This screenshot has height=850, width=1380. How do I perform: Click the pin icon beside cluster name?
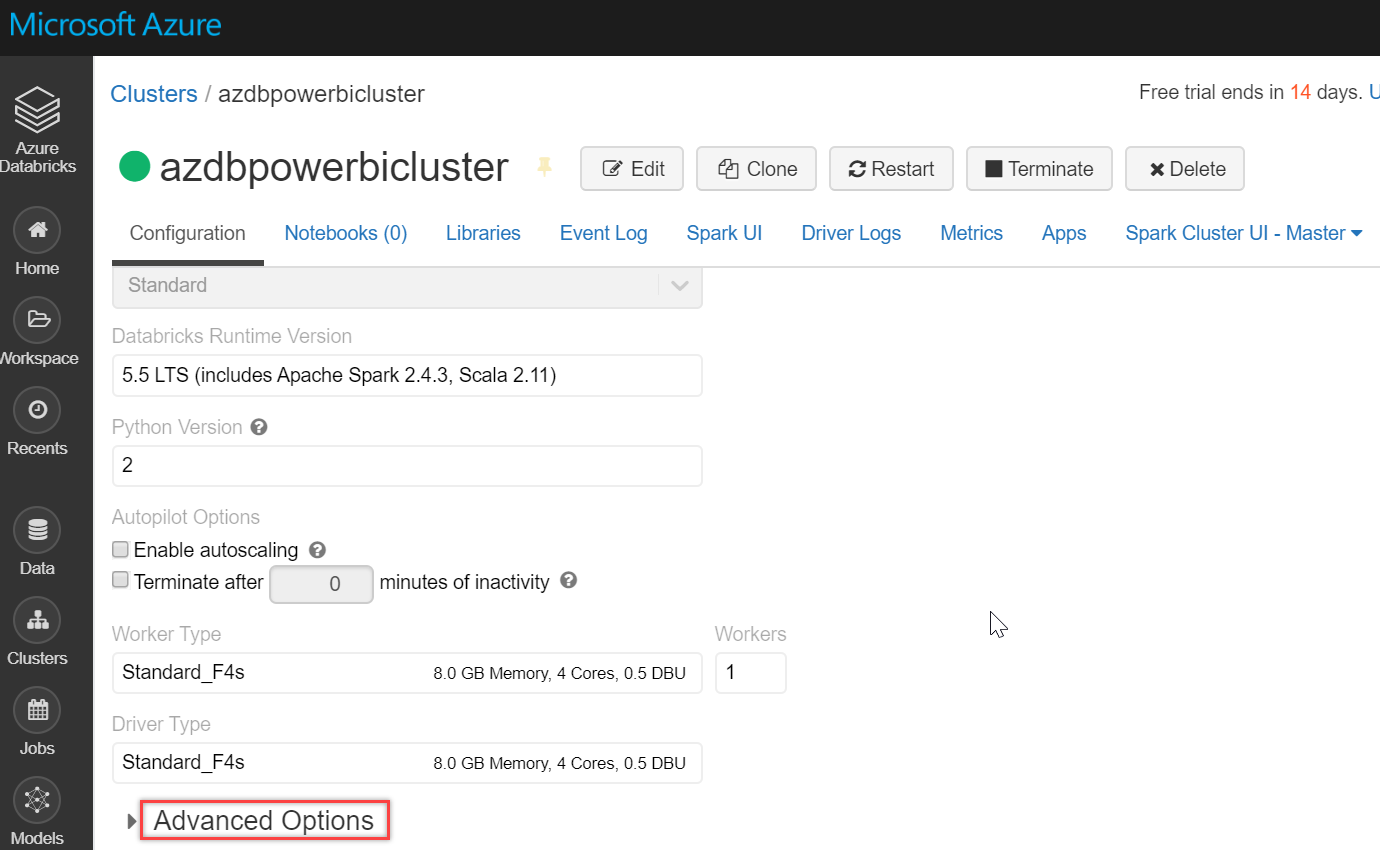point(544,167)
